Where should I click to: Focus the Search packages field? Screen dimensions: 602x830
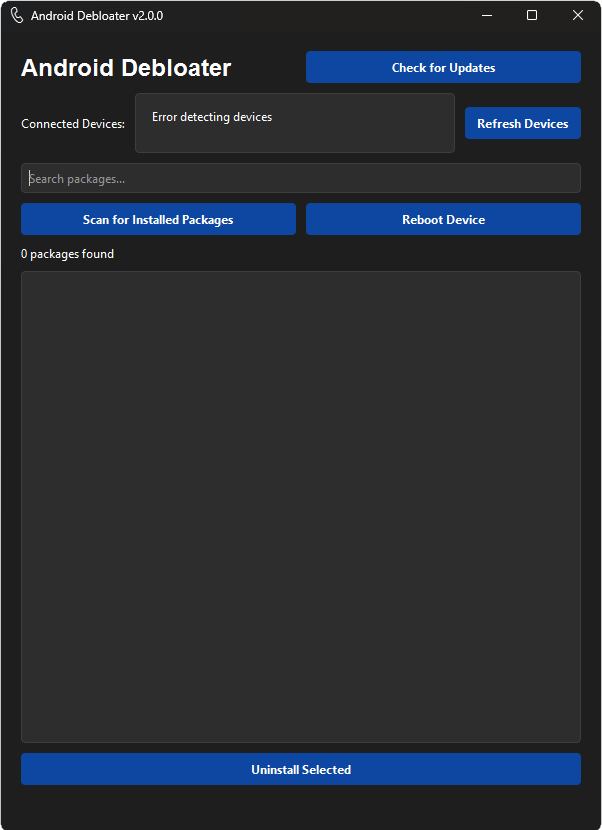tap(301, 178)
